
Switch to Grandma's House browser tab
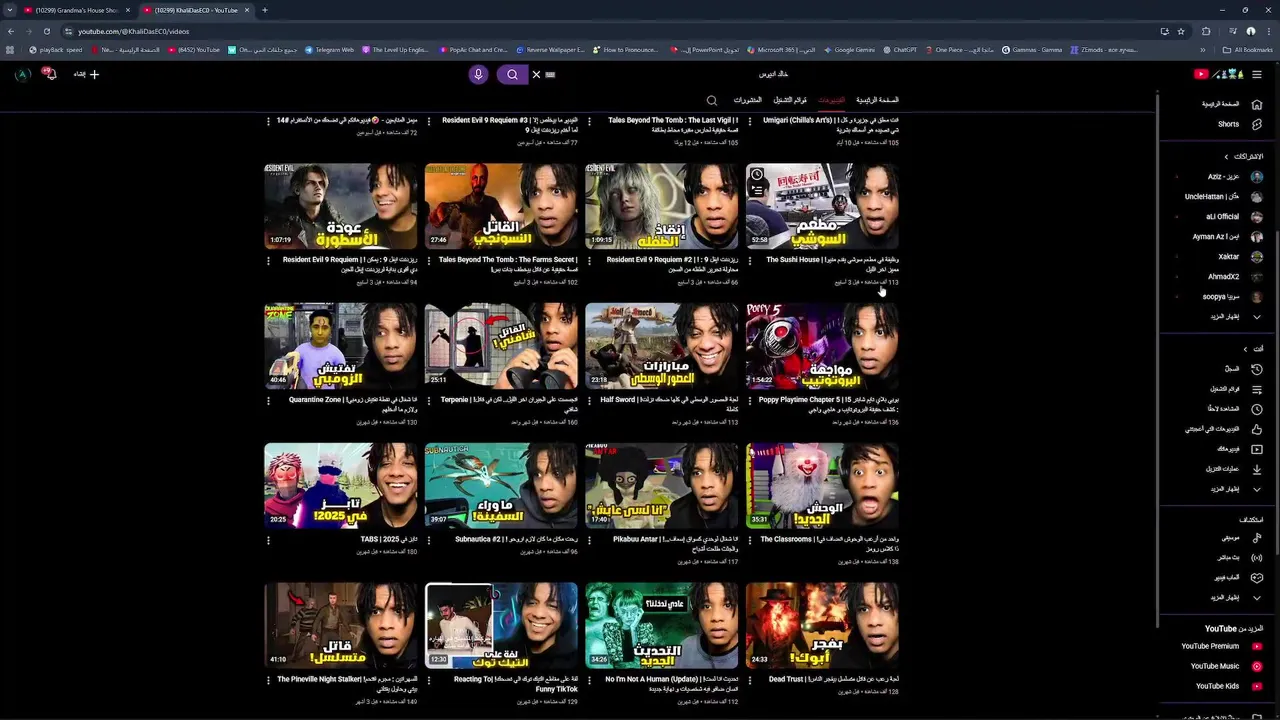click(77, 10)
